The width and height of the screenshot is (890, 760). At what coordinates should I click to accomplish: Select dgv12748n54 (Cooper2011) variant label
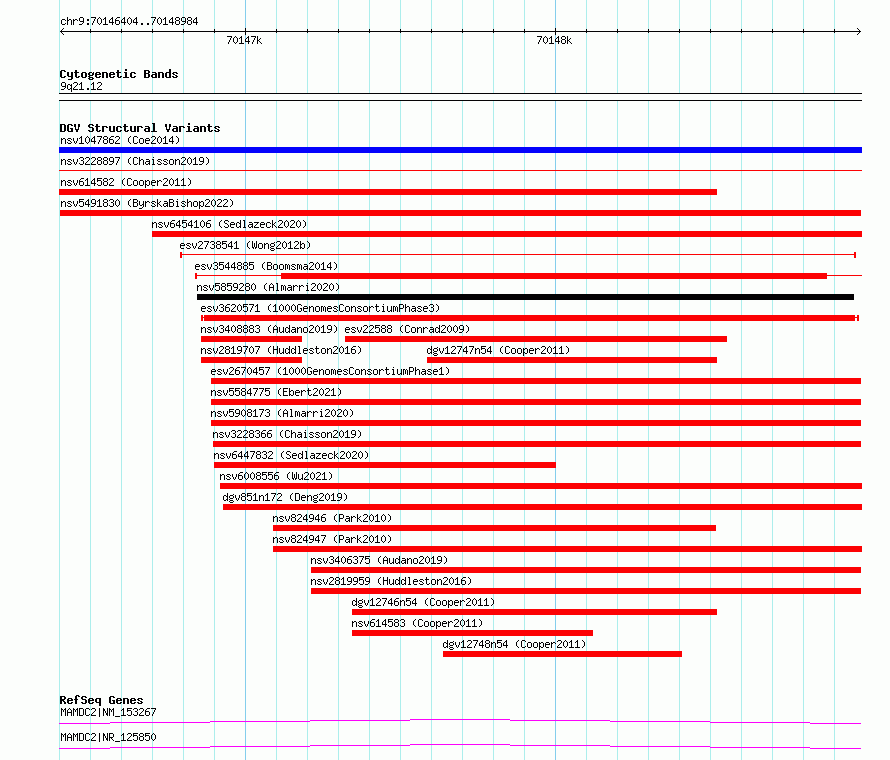(x=514, y=644)
